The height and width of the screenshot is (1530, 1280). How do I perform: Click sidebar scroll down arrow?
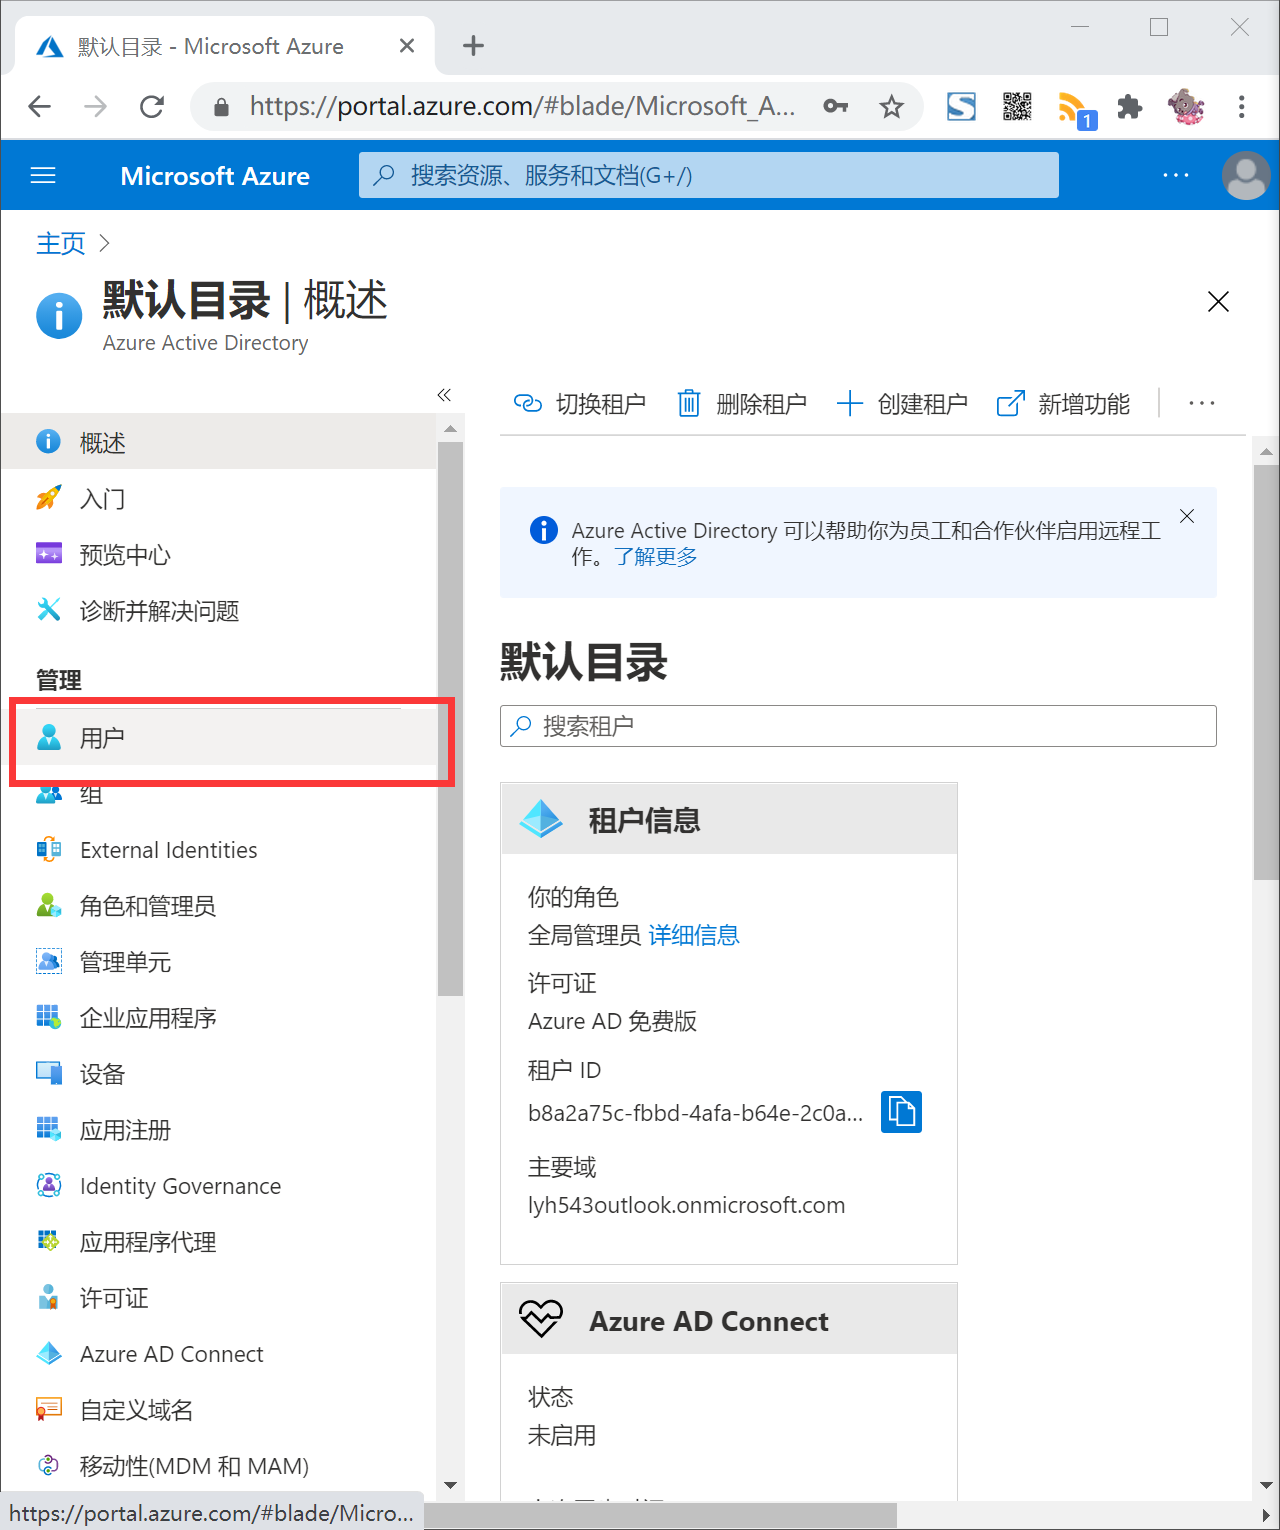(x=450, y=1485)
